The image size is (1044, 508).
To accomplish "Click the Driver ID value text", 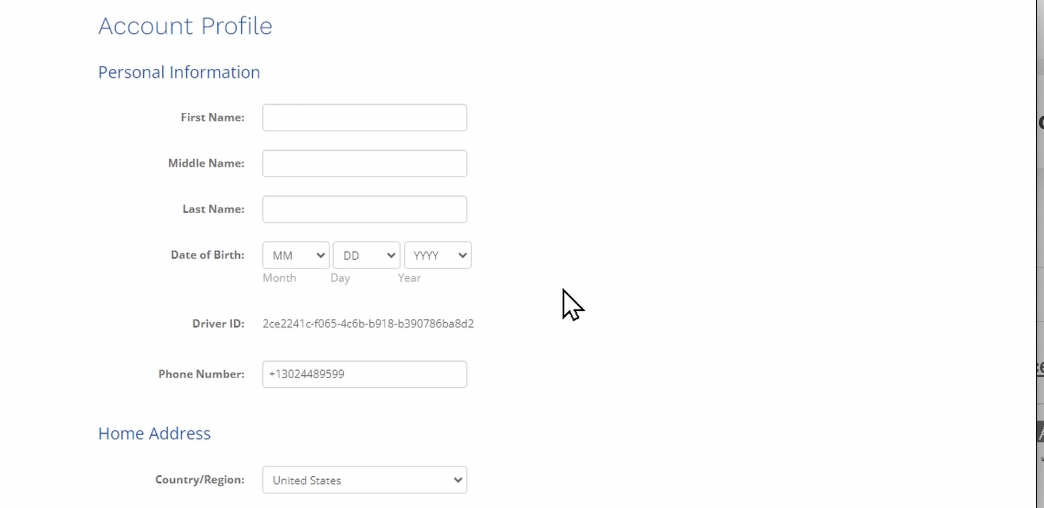I will (x=368, y=324).
